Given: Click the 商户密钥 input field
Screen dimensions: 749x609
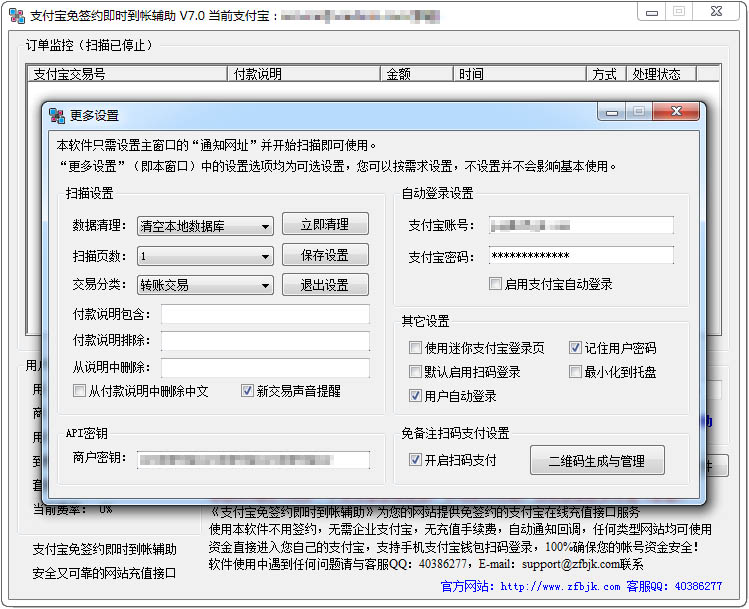Looking at the screenshot, I should [x=253, y=460].
